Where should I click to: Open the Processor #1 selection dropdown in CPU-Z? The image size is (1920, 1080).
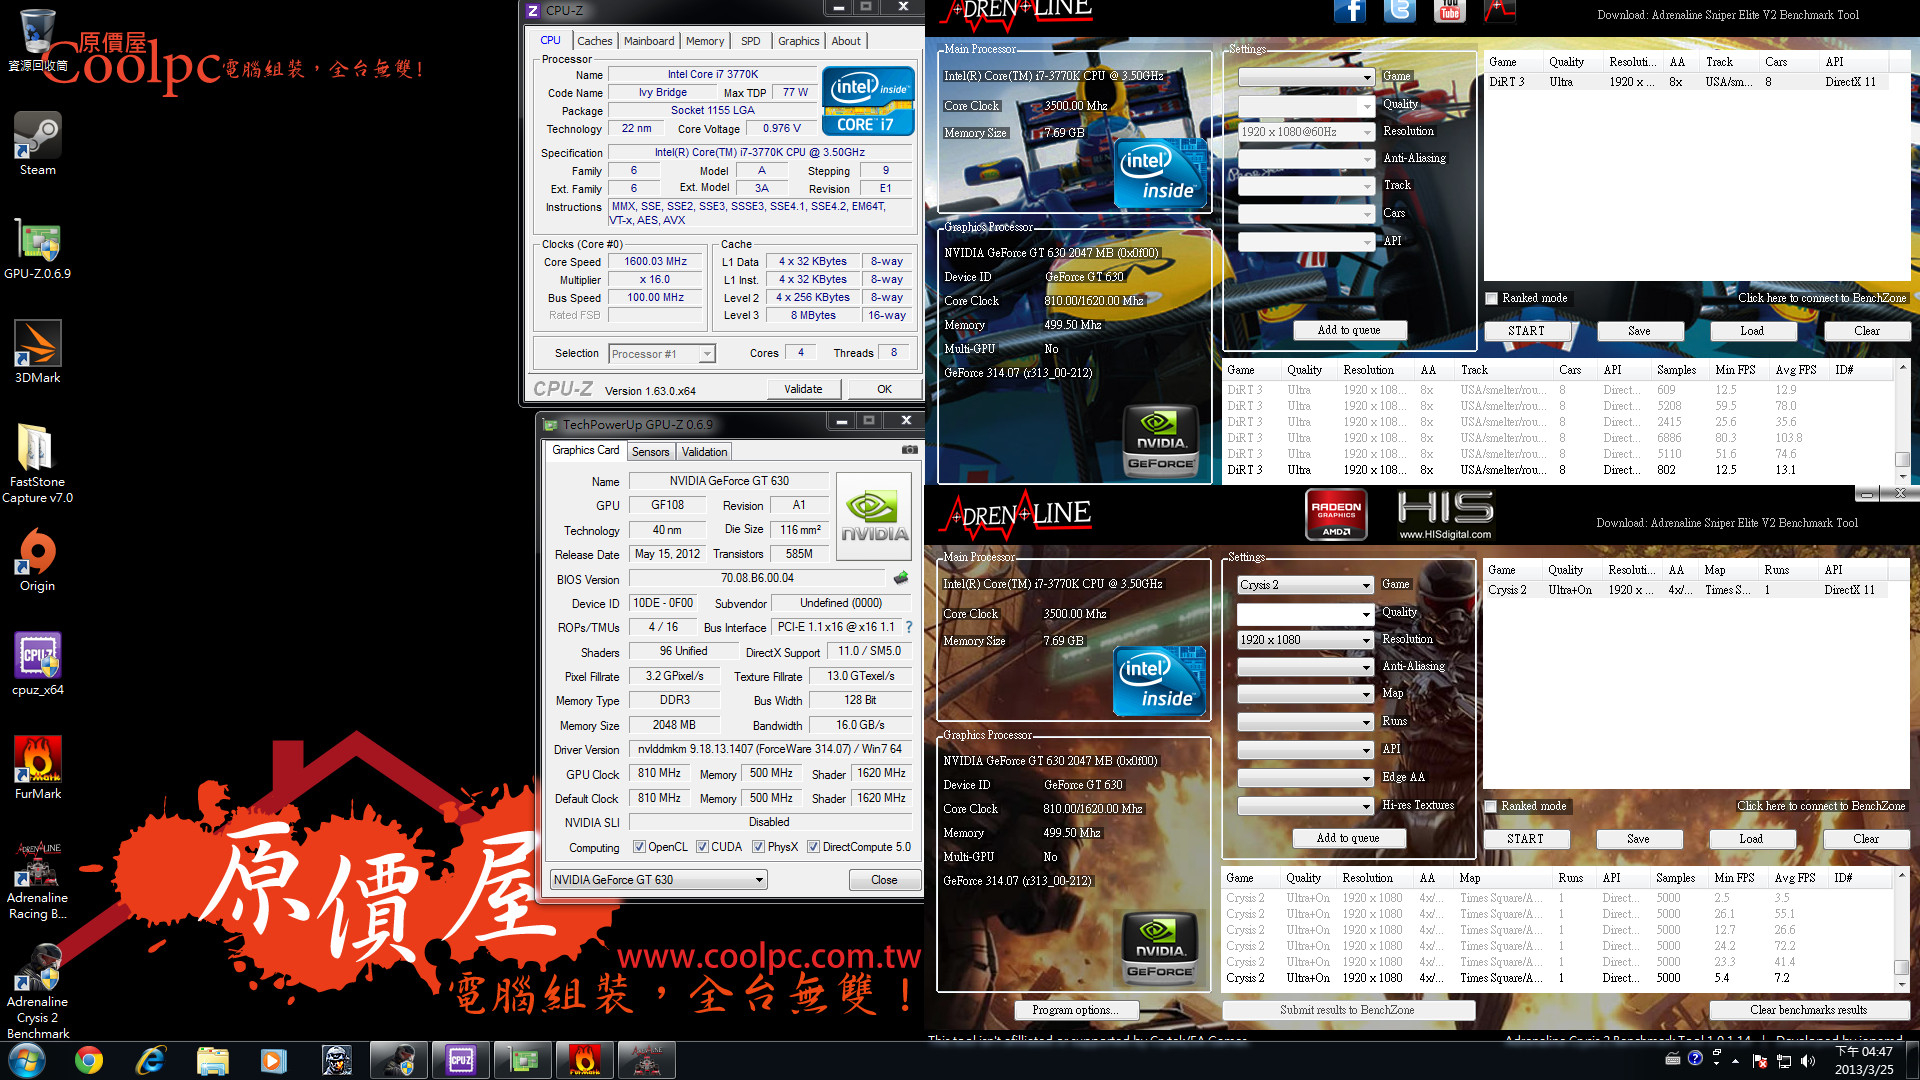pyautogui.click(x=662, y=353)
